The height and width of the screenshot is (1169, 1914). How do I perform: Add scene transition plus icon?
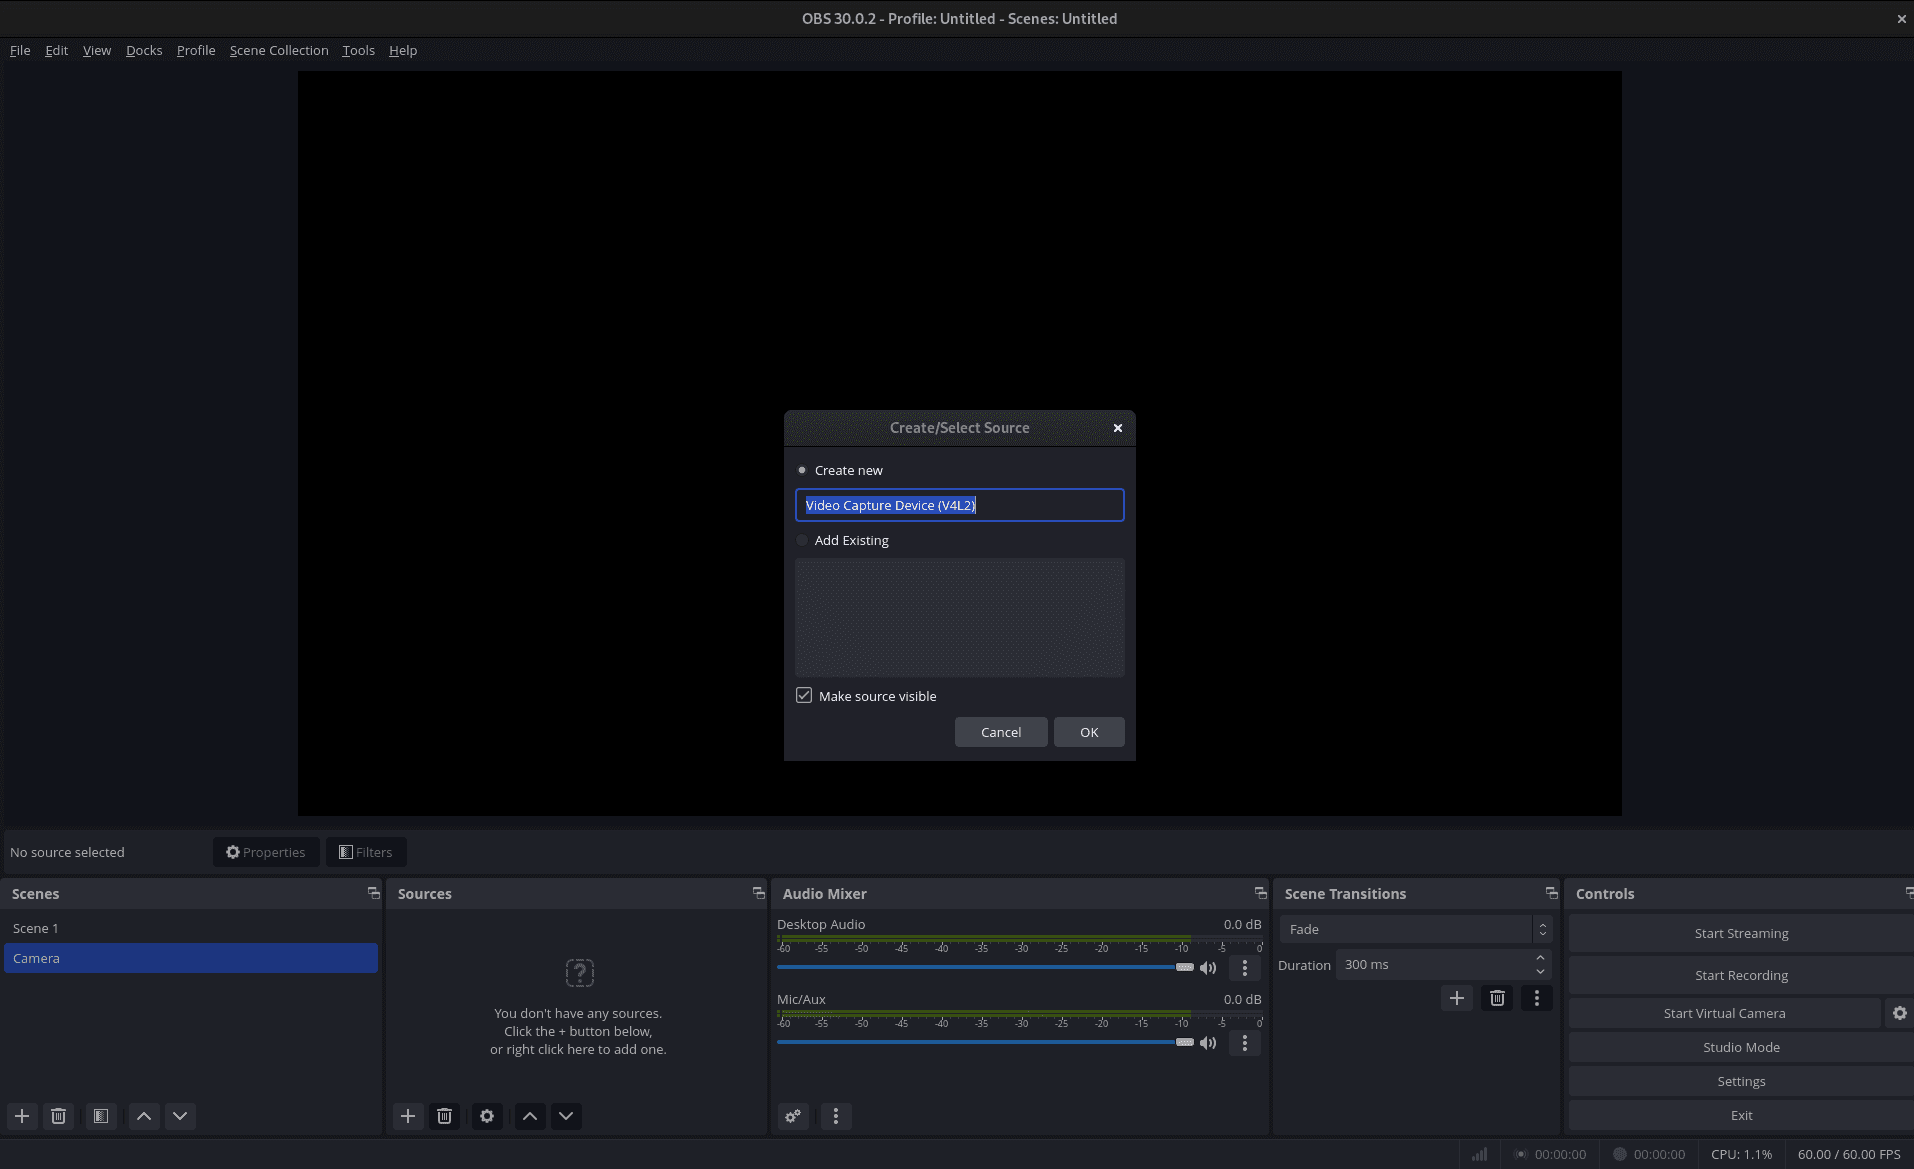pyautogui.click(x=1457, y=998)
